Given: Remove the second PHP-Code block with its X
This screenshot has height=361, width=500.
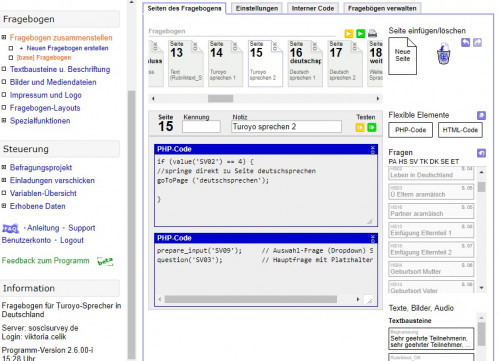Looking at the screenshot, I should pos(373,238).
